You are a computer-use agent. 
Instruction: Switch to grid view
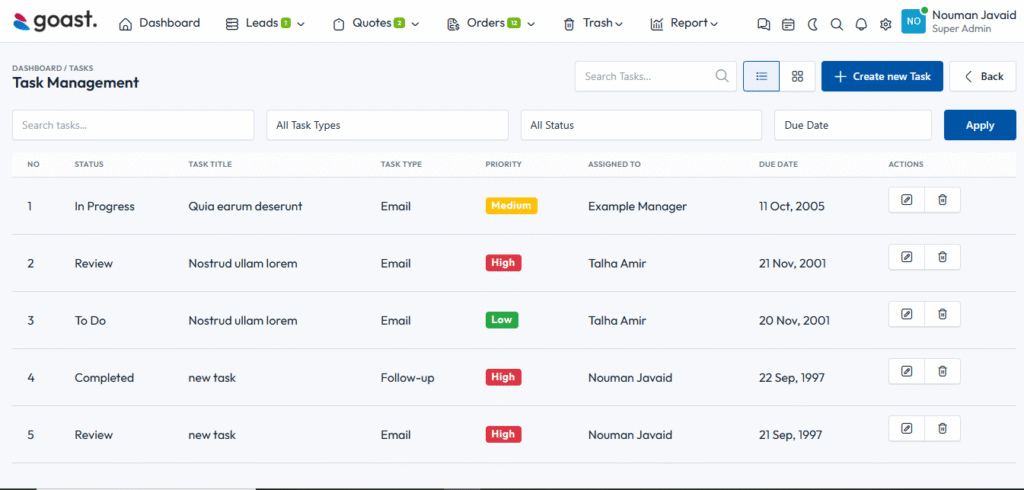(x=797, y=76)
